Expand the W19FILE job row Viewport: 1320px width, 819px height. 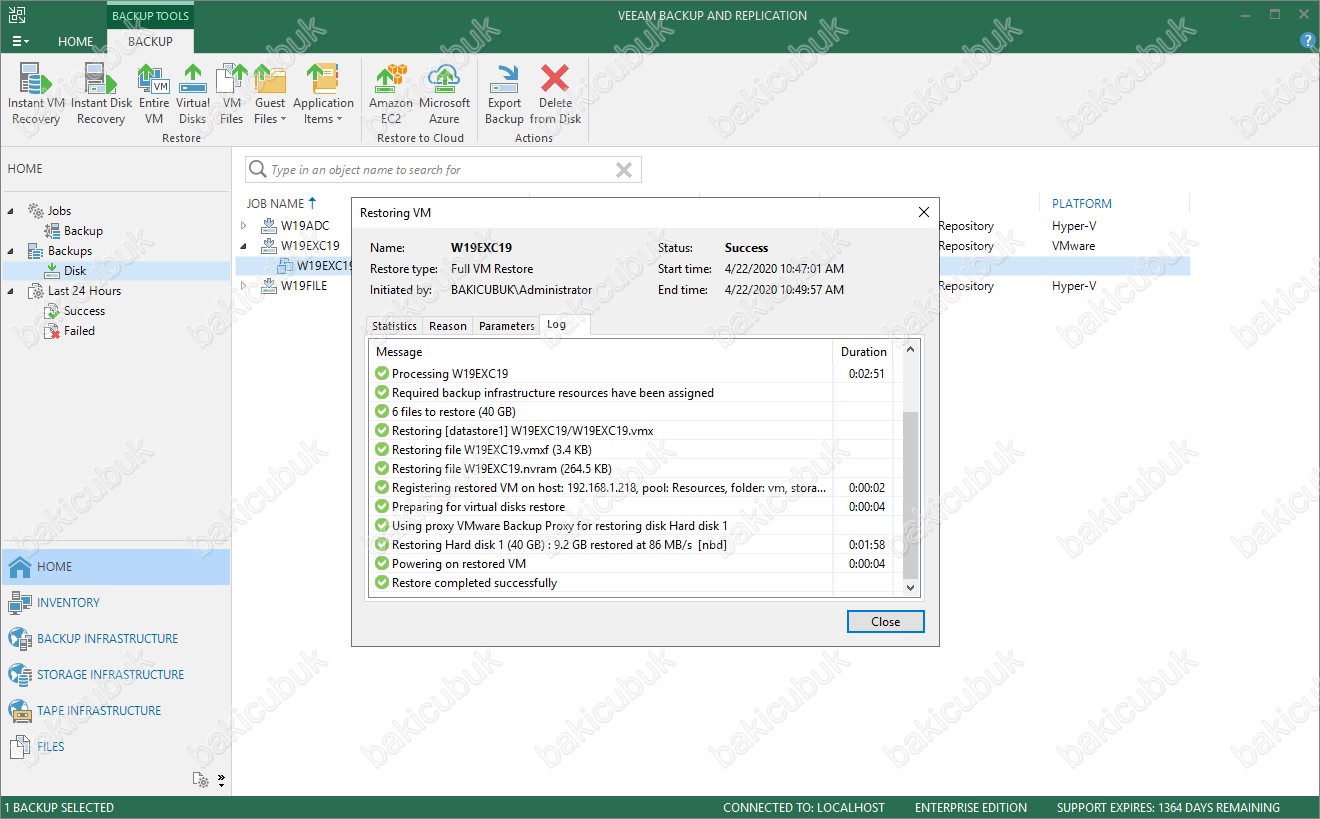[x=243, y=286]
